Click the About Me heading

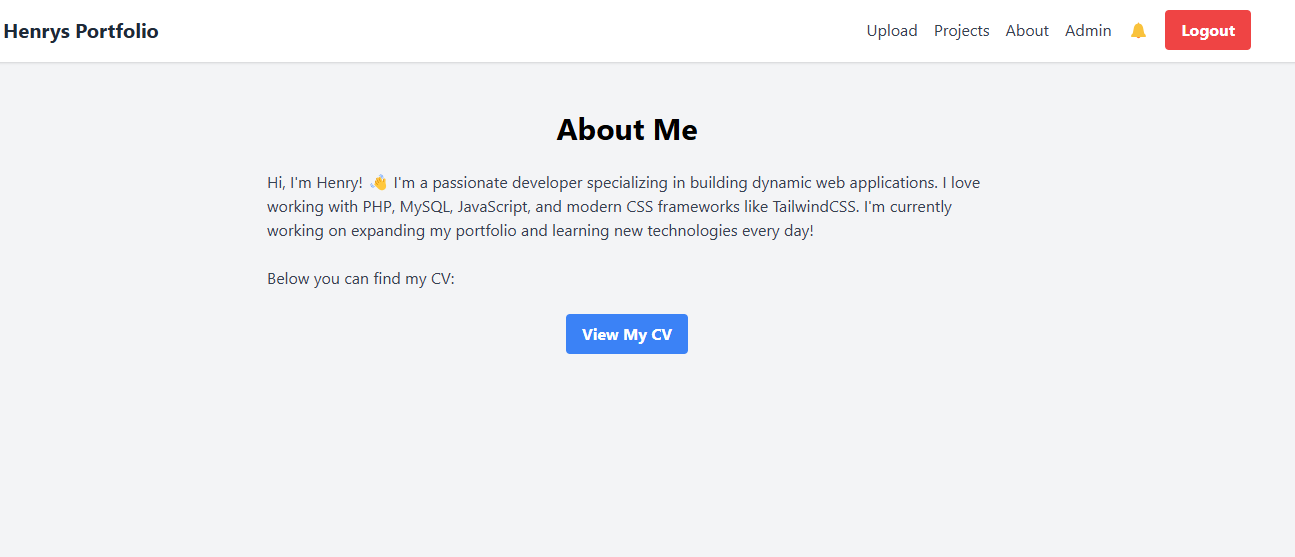tap(626, 130)
